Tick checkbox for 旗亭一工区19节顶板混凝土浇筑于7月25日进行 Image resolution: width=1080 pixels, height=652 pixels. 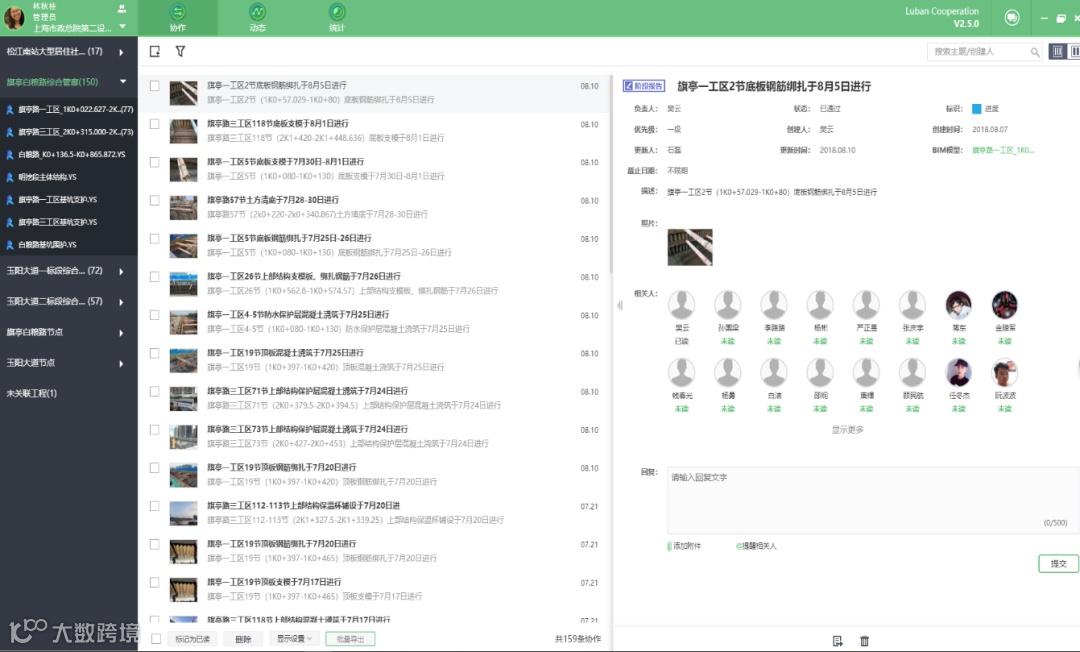coord(155,354)
